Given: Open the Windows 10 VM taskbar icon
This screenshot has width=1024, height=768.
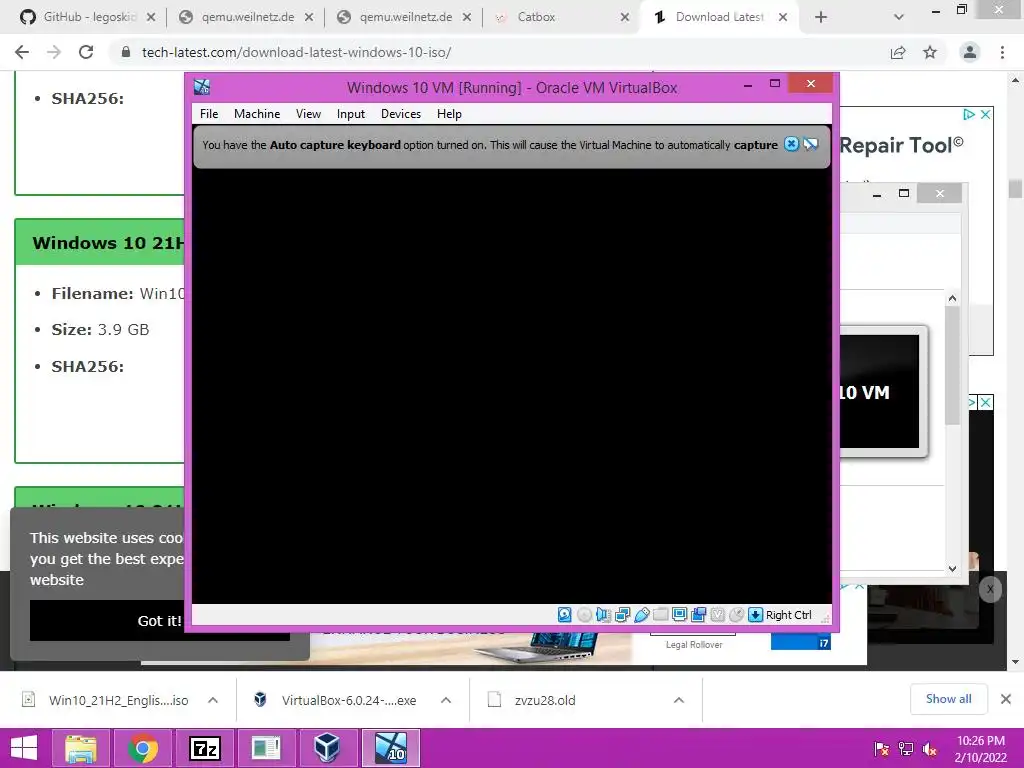Looking at the screenshot, I should click(x=390, y=748).
